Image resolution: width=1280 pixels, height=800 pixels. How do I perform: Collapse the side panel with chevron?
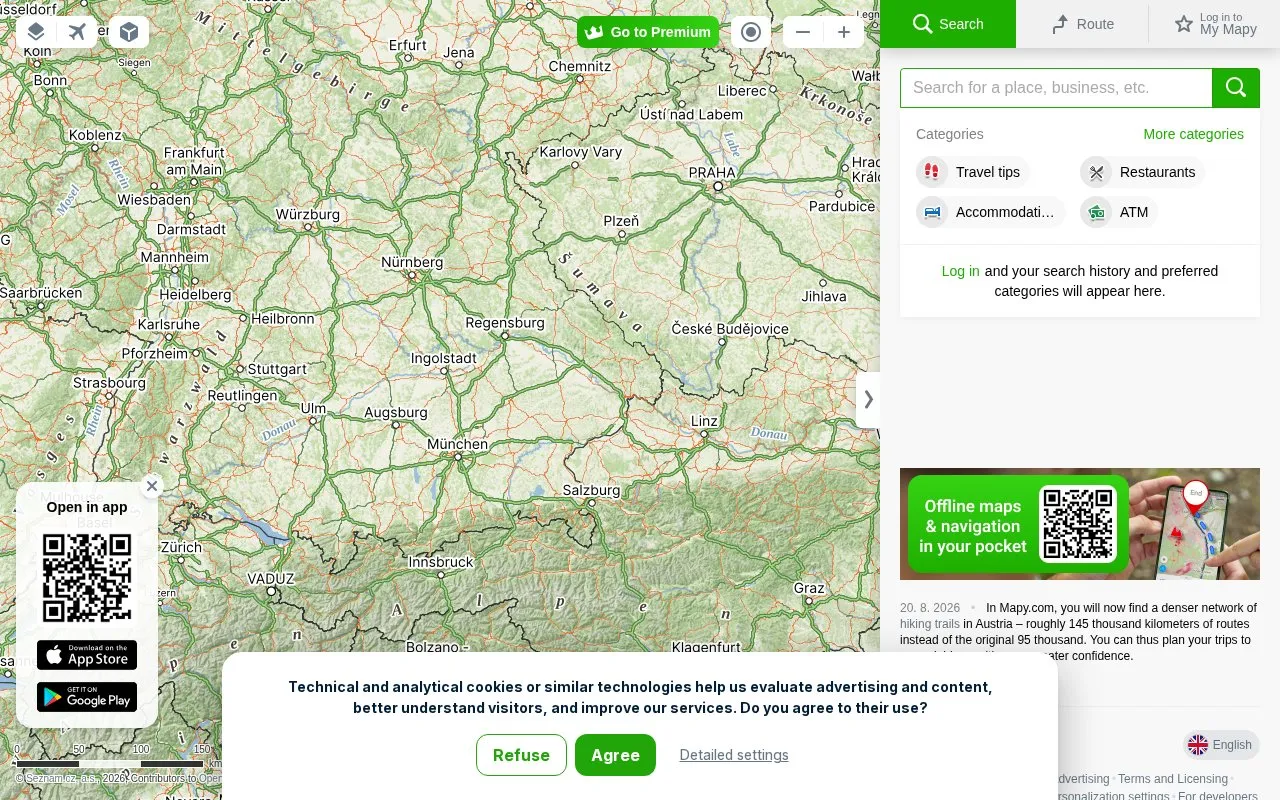click(x=868, y=399)
